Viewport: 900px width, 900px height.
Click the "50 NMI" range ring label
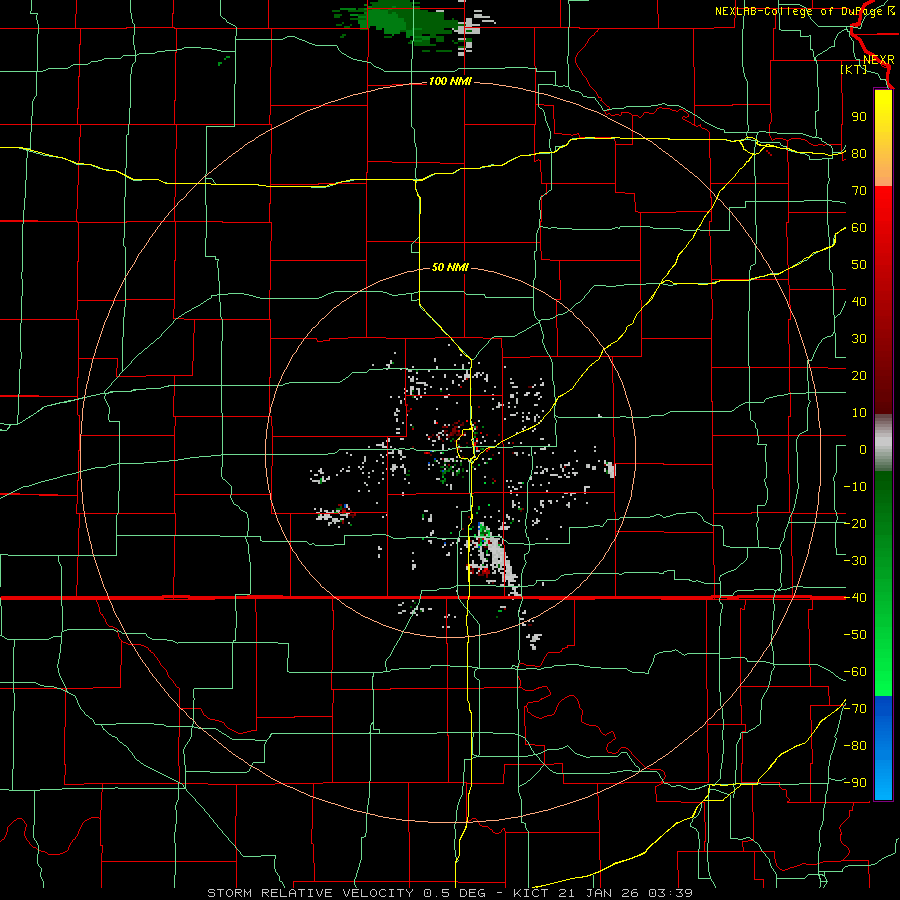(450, 267)
